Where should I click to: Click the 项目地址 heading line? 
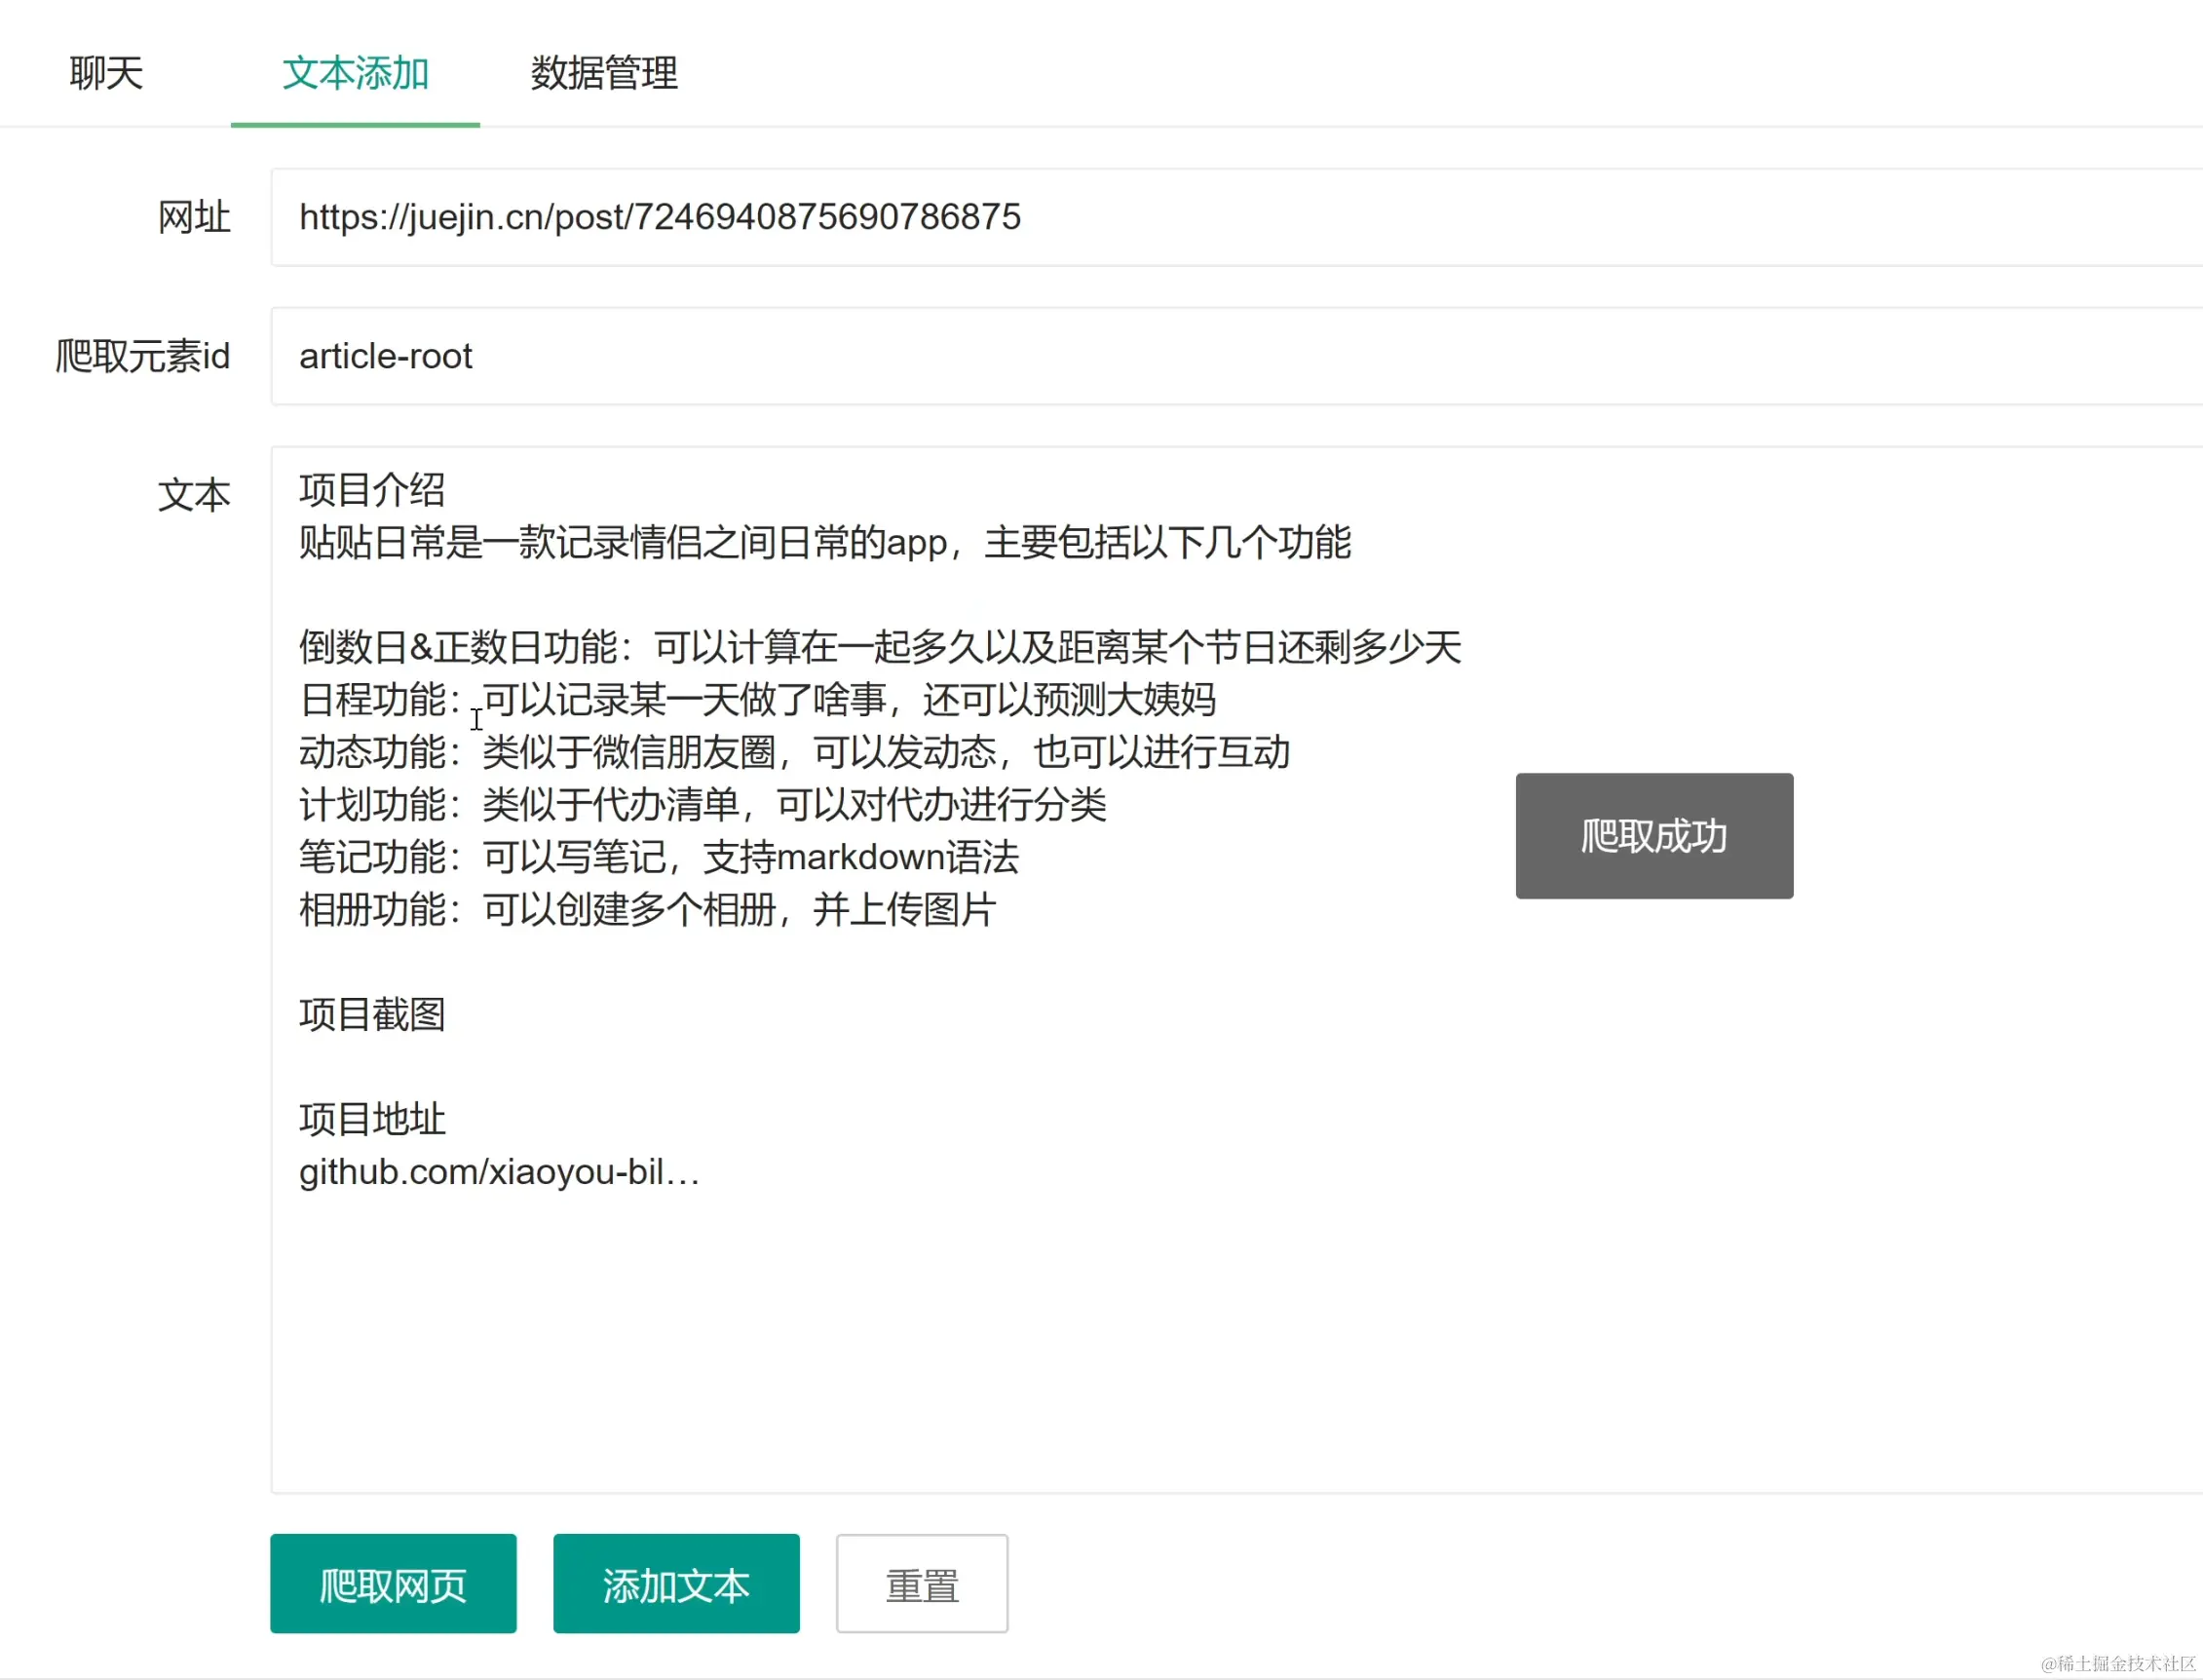click(372, 1119)
